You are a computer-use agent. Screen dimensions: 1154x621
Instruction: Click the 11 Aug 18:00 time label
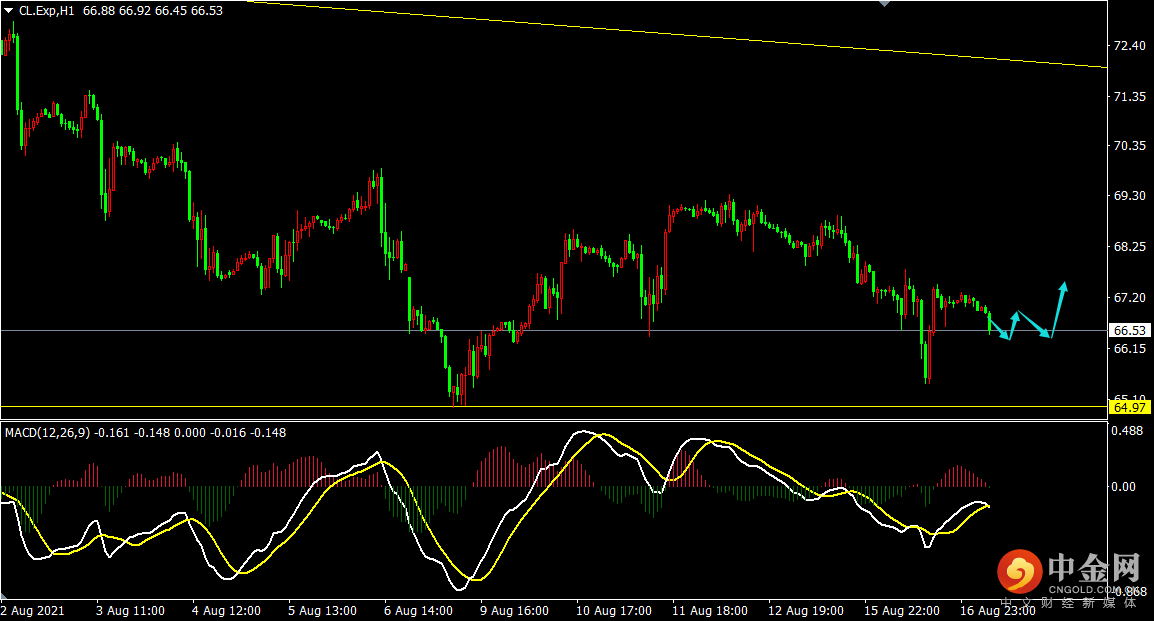click(710, 611)
